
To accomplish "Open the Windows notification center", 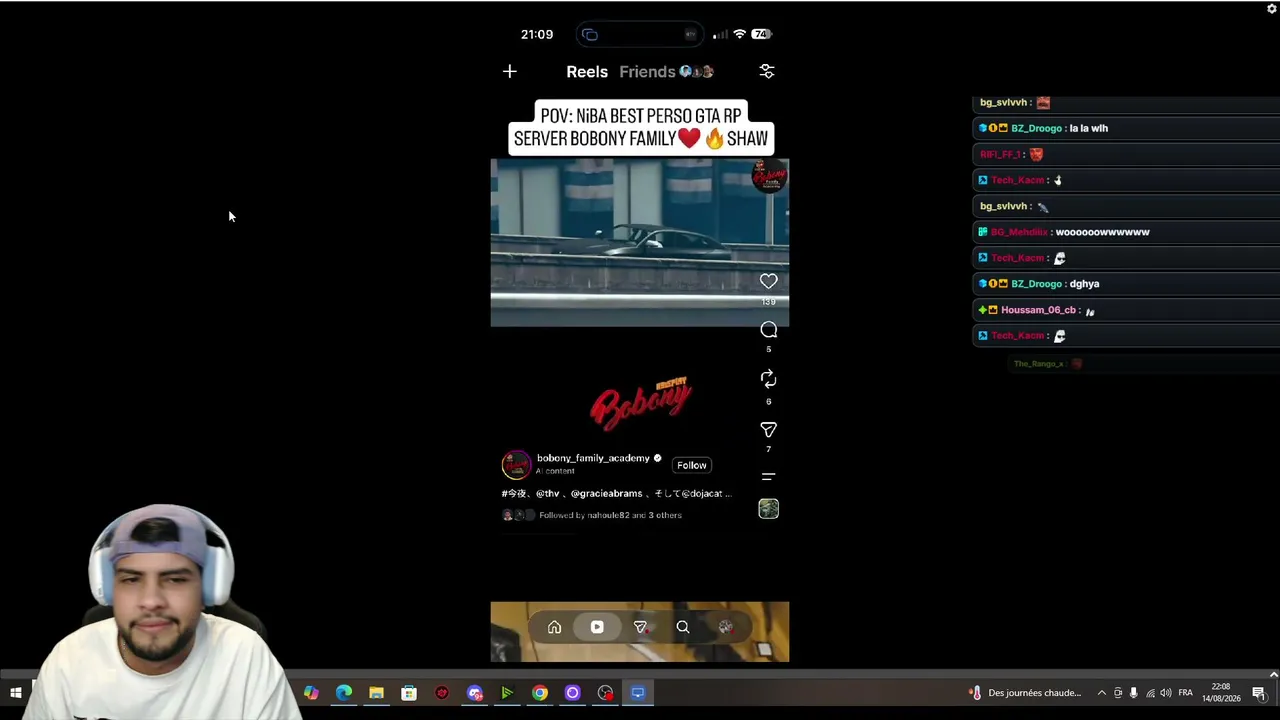I will (x=1259, y=693).
